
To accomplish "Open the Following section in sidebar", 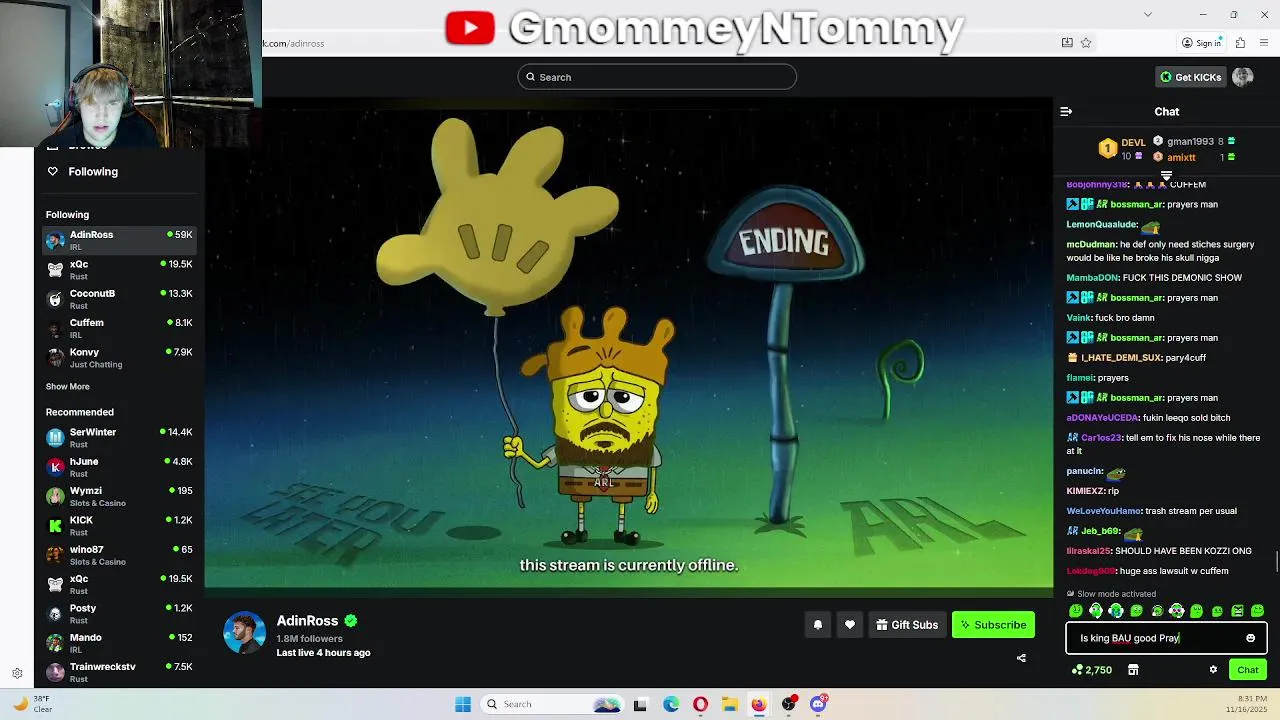I will (x=93, y=172).
